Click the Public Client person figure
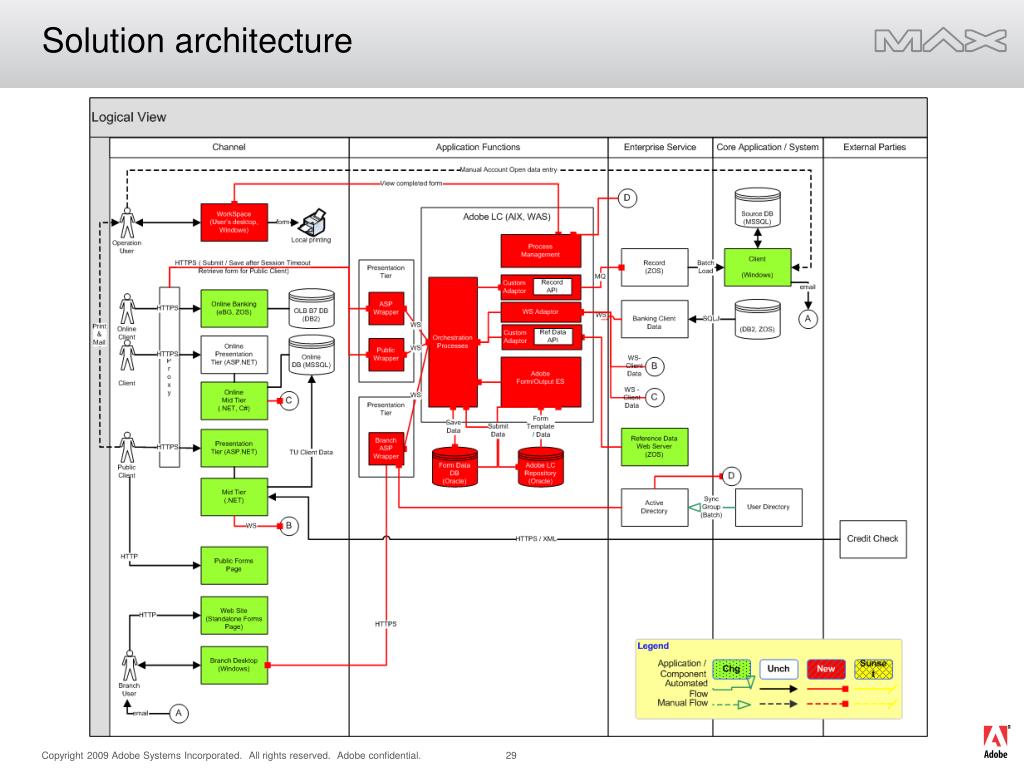This screenshot has height=768, width=1024. 127,447
